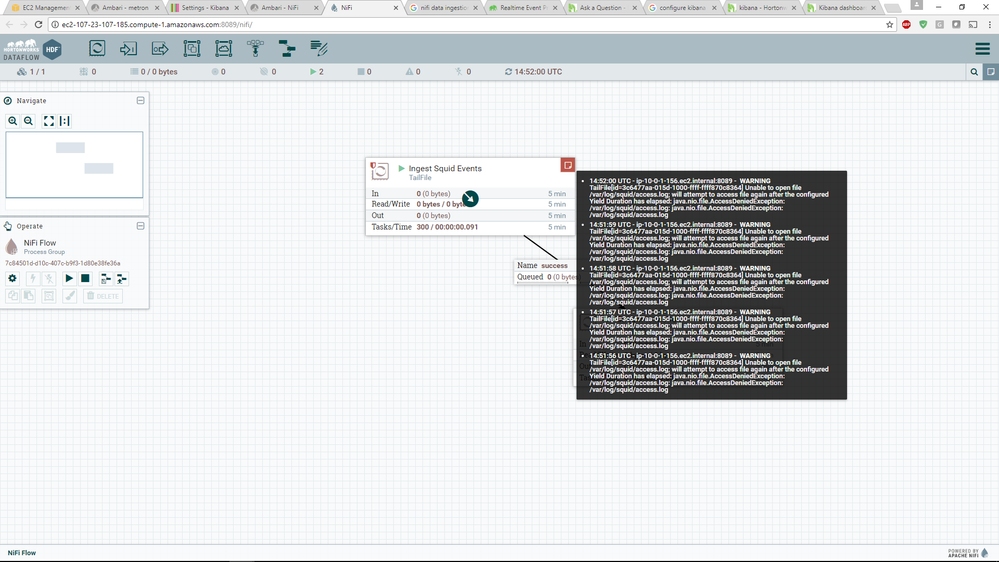This screenshot has height=562, width=999.
Task: Select the Template toolbar icon
Action: [x=287, y=48]
